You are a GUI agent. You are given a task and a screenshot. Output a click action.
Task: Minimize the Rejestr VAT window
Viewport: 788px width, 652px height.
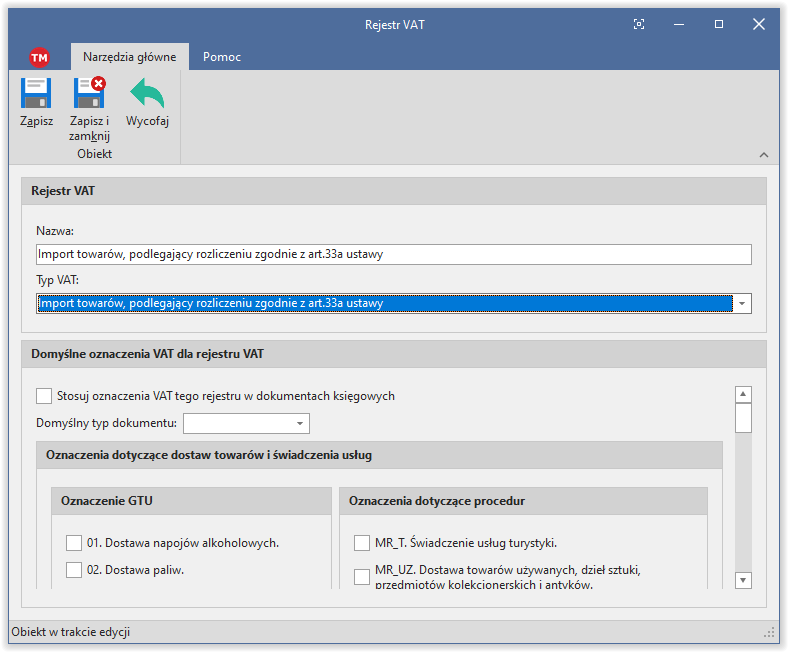tap(679, 24)
